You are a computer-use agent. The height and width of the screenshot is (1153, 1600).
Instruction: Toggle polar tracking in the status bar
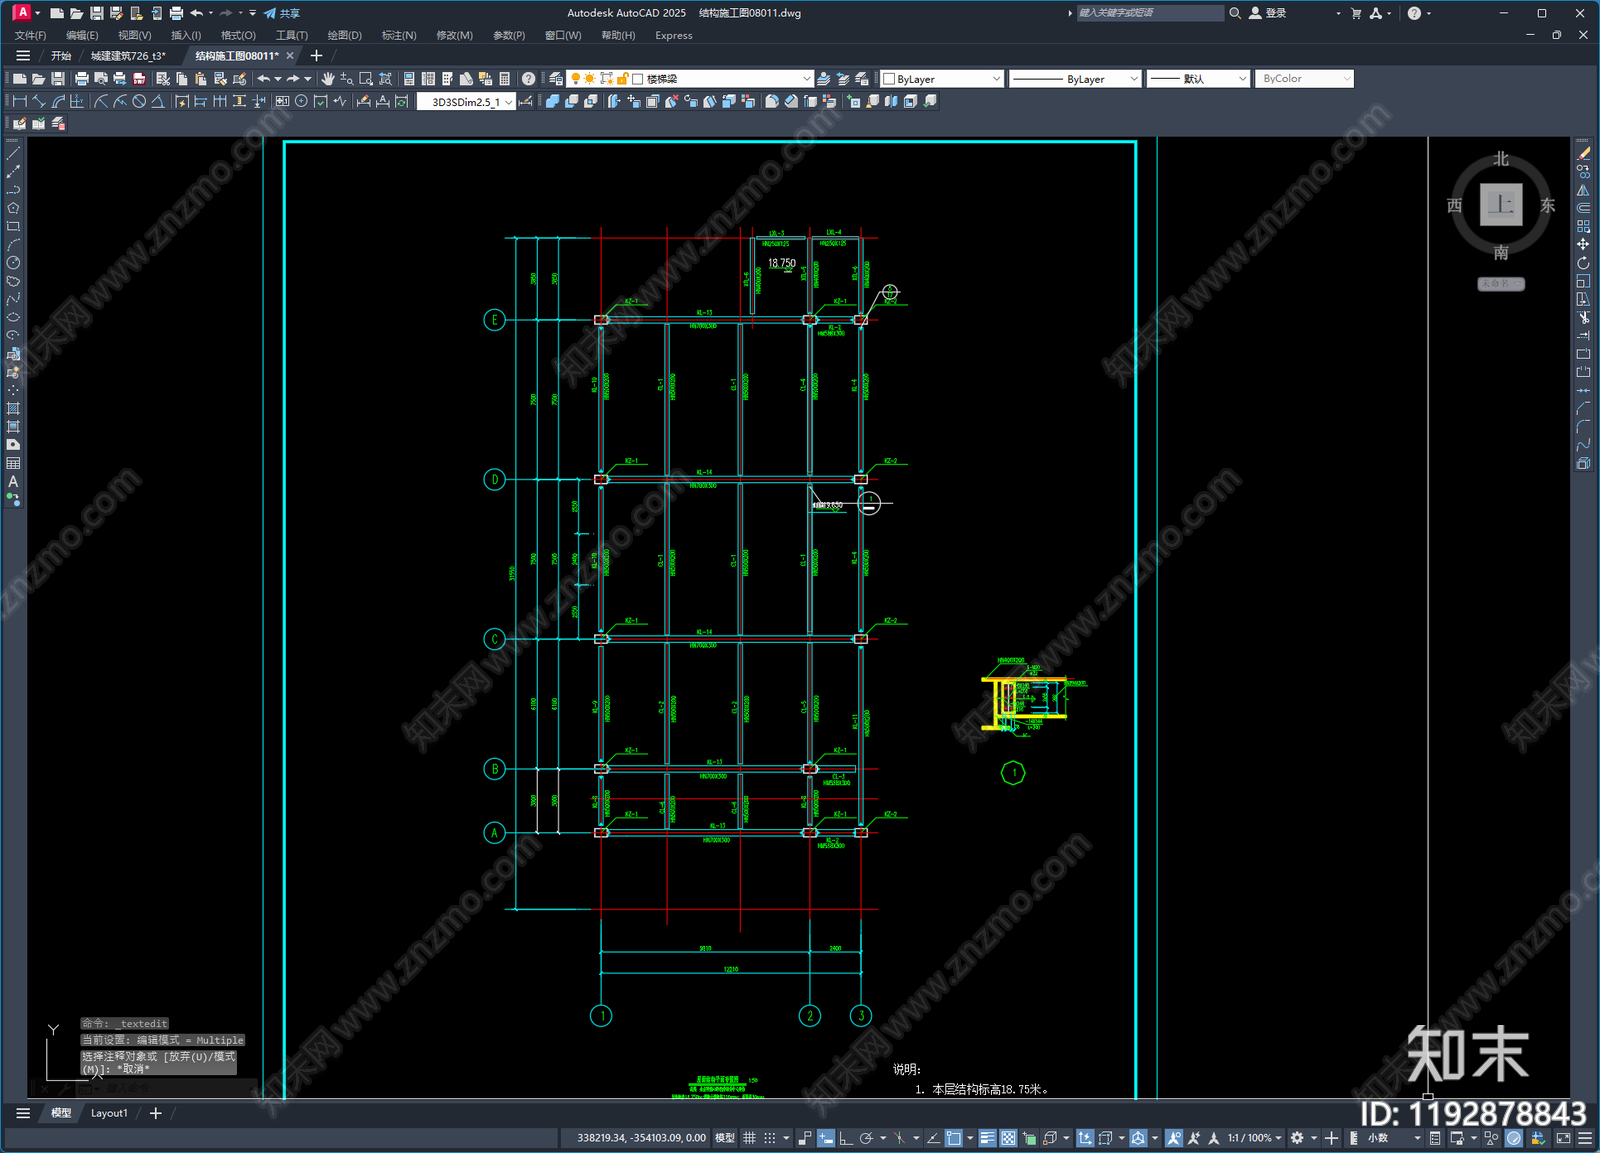point(866,1138)
